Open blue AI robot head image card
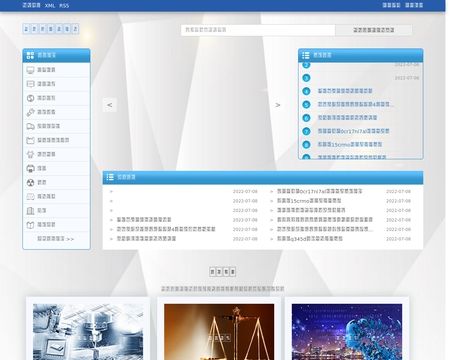 click(x=347, y=332)
